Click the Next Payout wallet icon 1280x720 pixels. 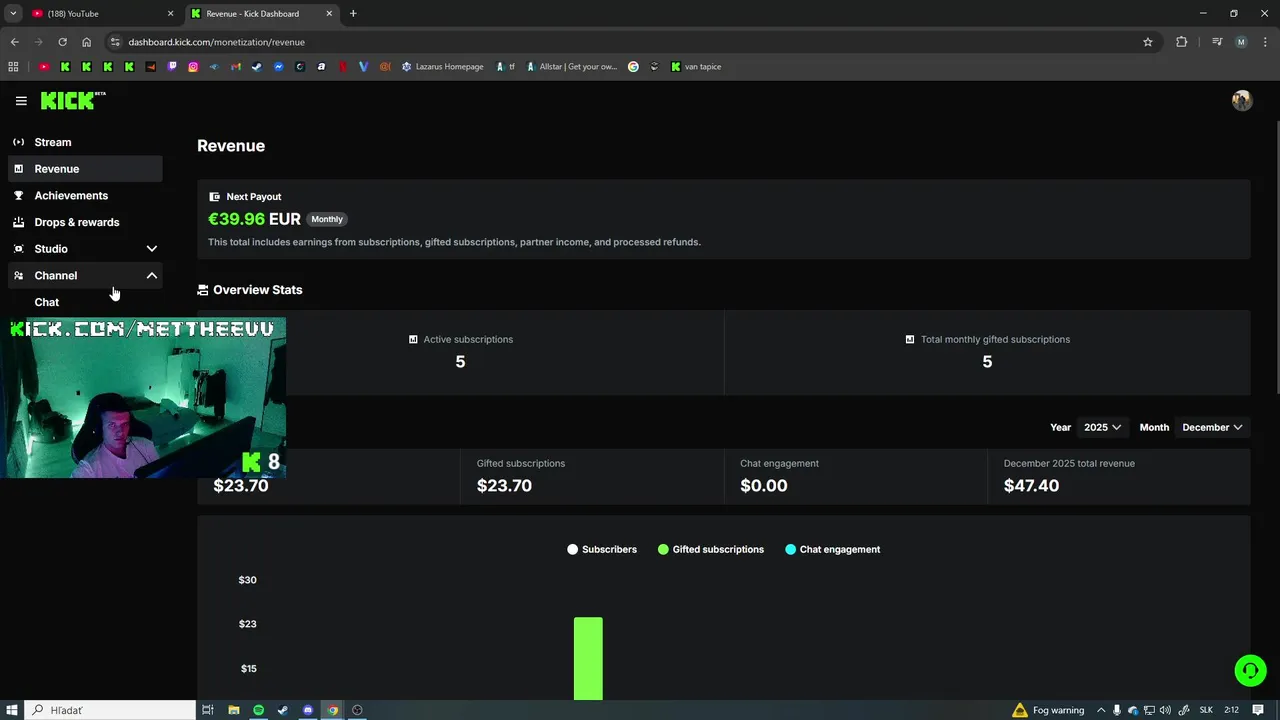click(215, 197)
